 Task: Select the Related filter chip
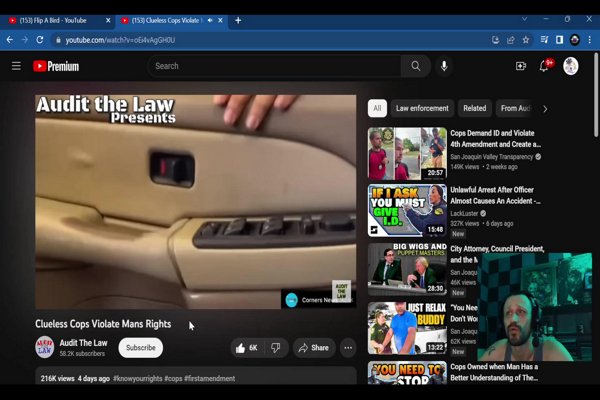474,108
